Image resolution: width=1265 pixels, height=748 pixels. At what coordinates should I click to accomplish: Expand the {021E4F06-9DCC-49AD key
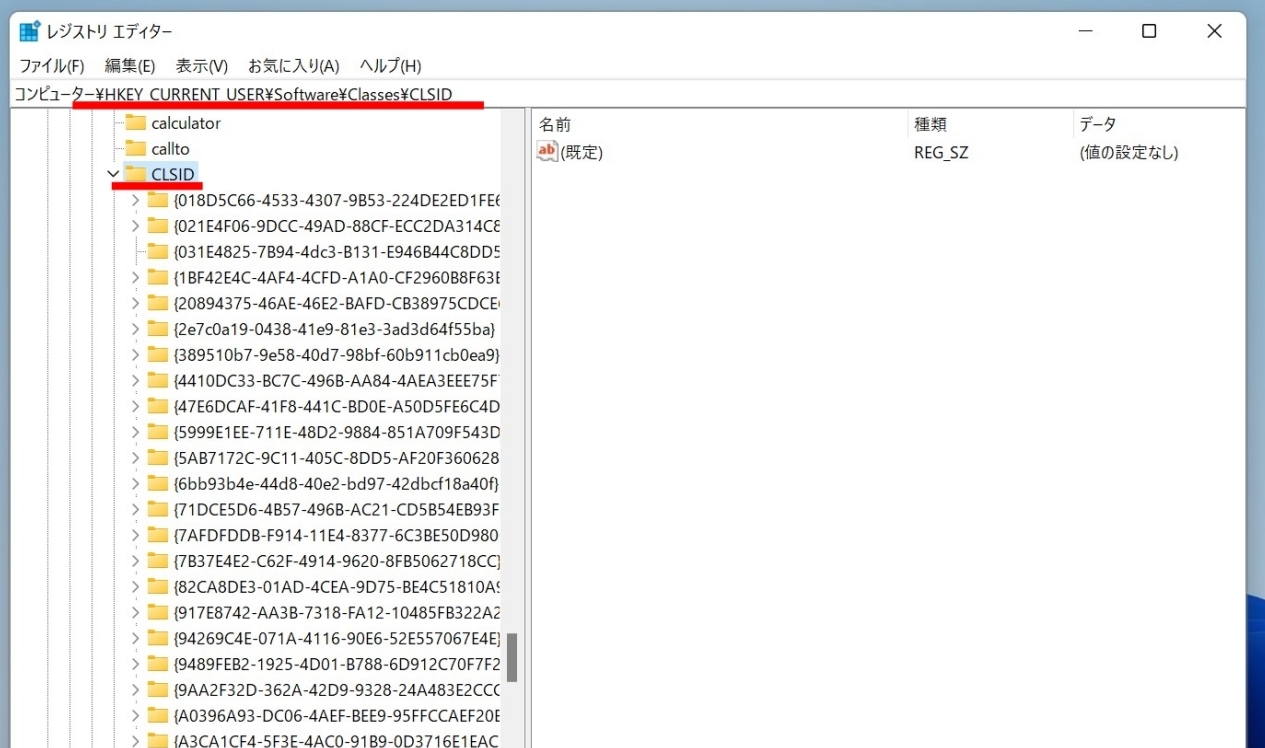(x=136, y=226)
